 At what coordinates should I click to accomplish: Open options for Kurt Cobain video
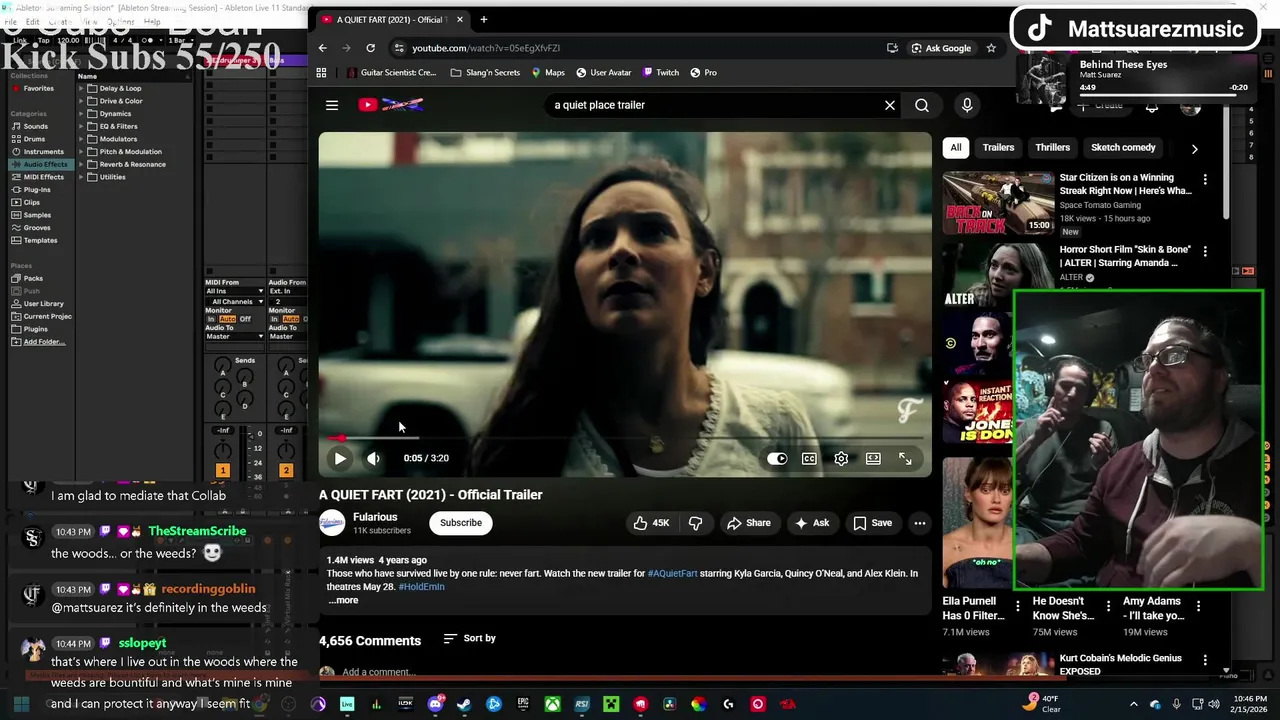click(1205, 661)
